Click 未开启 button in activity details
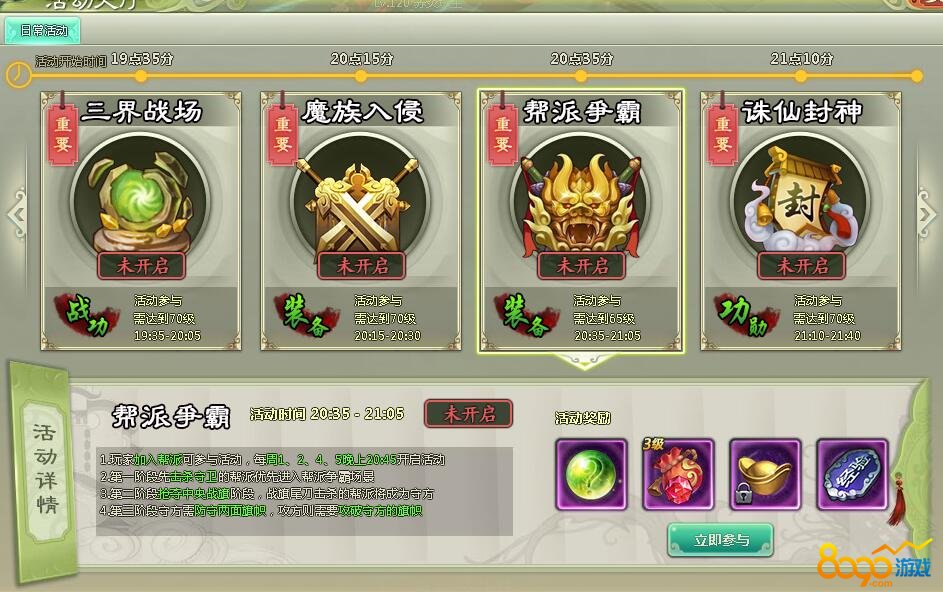Image resolution: width=943 pixels, height=592 pixels. tap(468, 413)
